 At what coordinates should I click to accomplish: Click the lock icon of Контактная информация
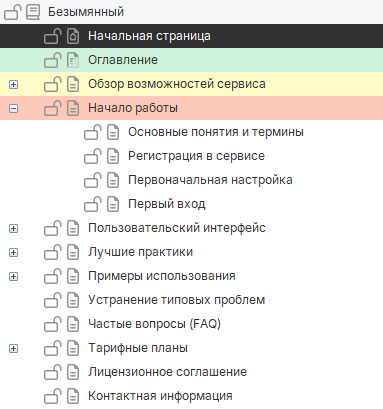click(53, 396)
